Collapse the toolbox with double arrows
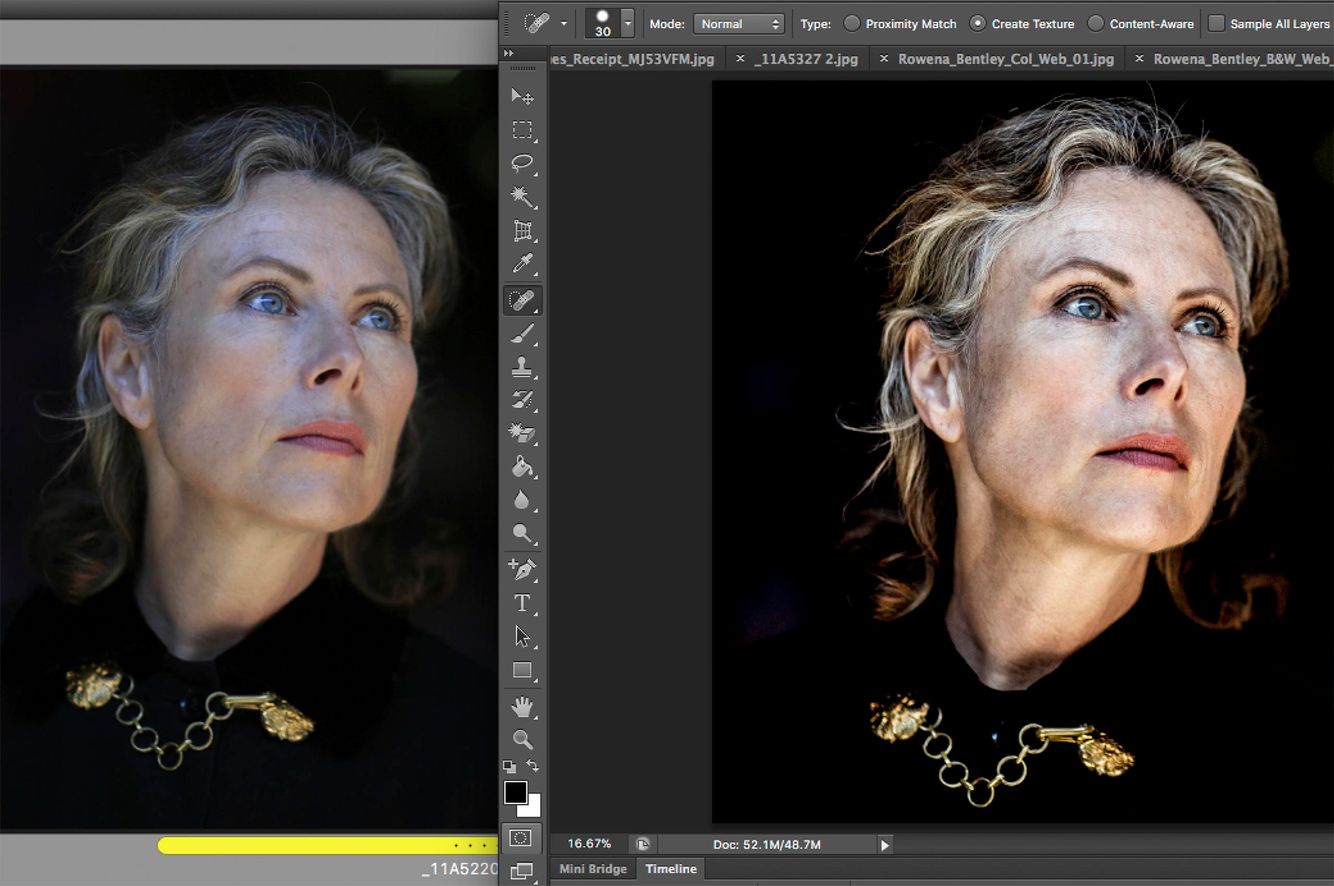This screenshot has height=886, width=1334. tap(509, 53)
